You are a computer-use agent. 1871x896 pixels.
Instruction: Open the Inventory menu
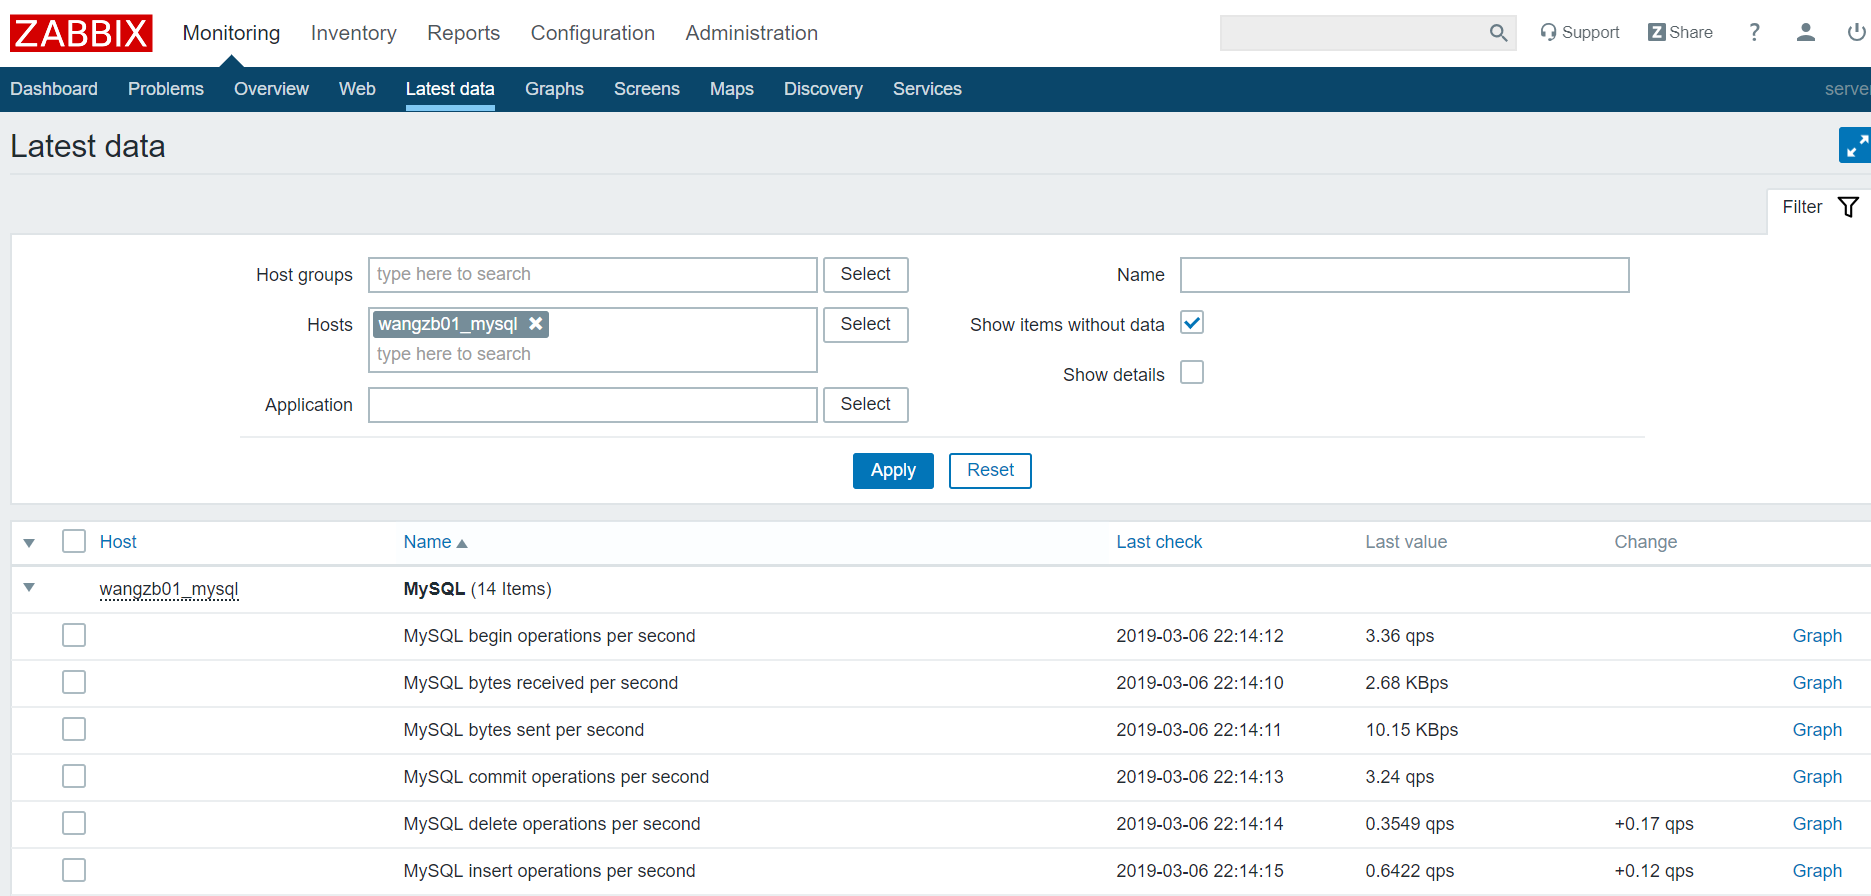point(354,33)
